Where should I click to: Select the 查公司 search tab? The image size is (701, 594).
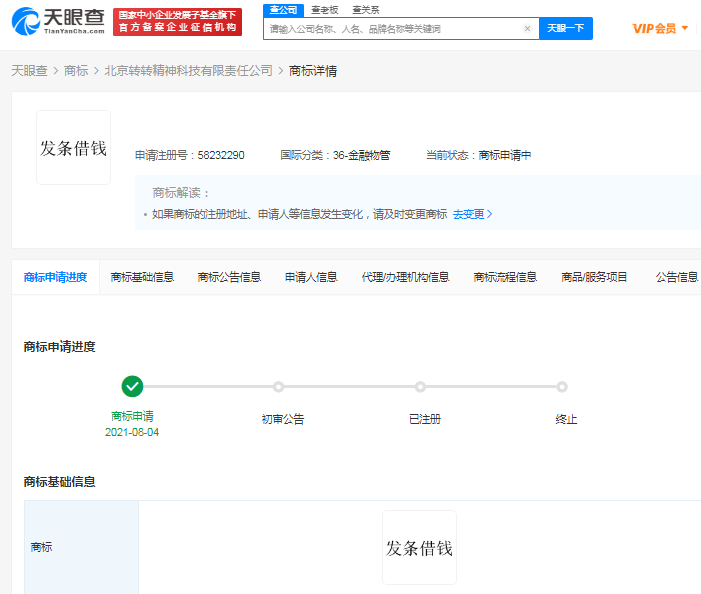283,10
